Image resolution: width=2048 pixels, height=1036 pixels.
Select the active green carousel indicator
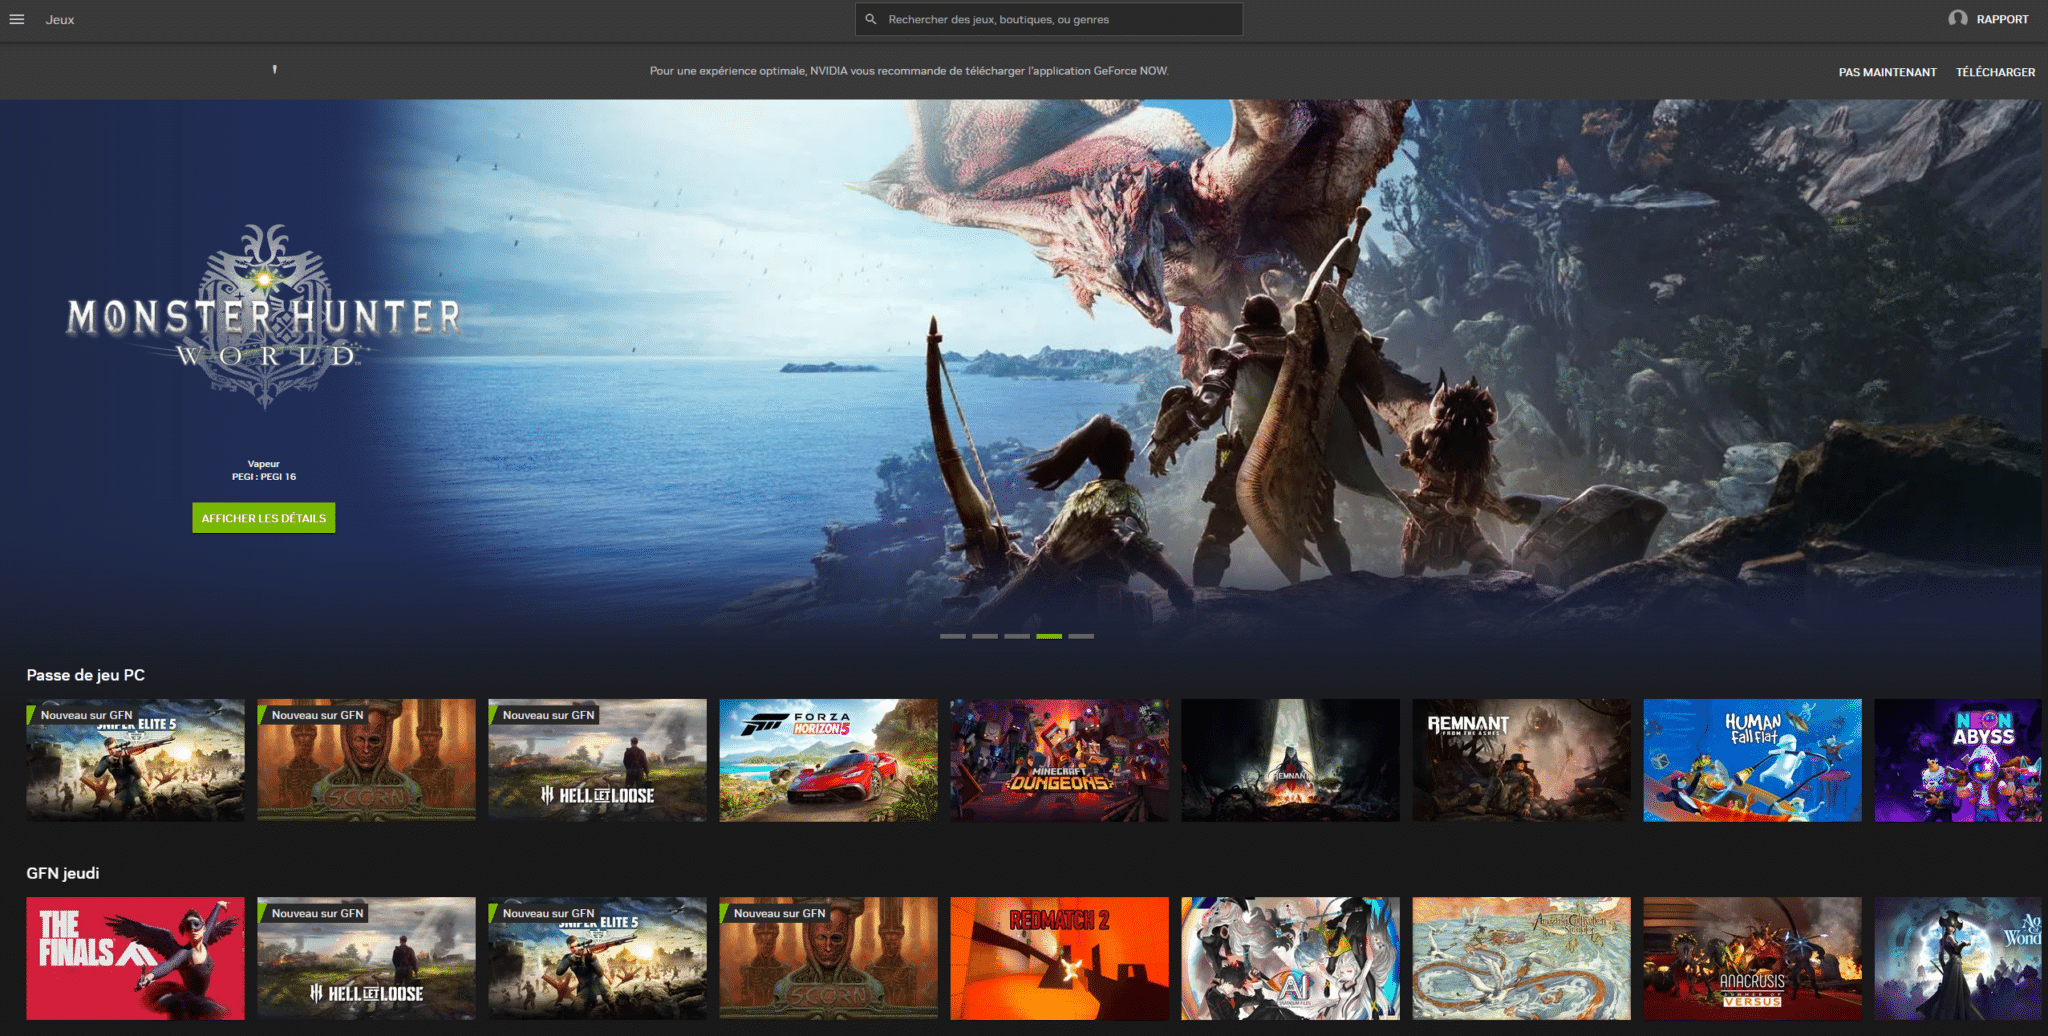tap(1049, 636)
